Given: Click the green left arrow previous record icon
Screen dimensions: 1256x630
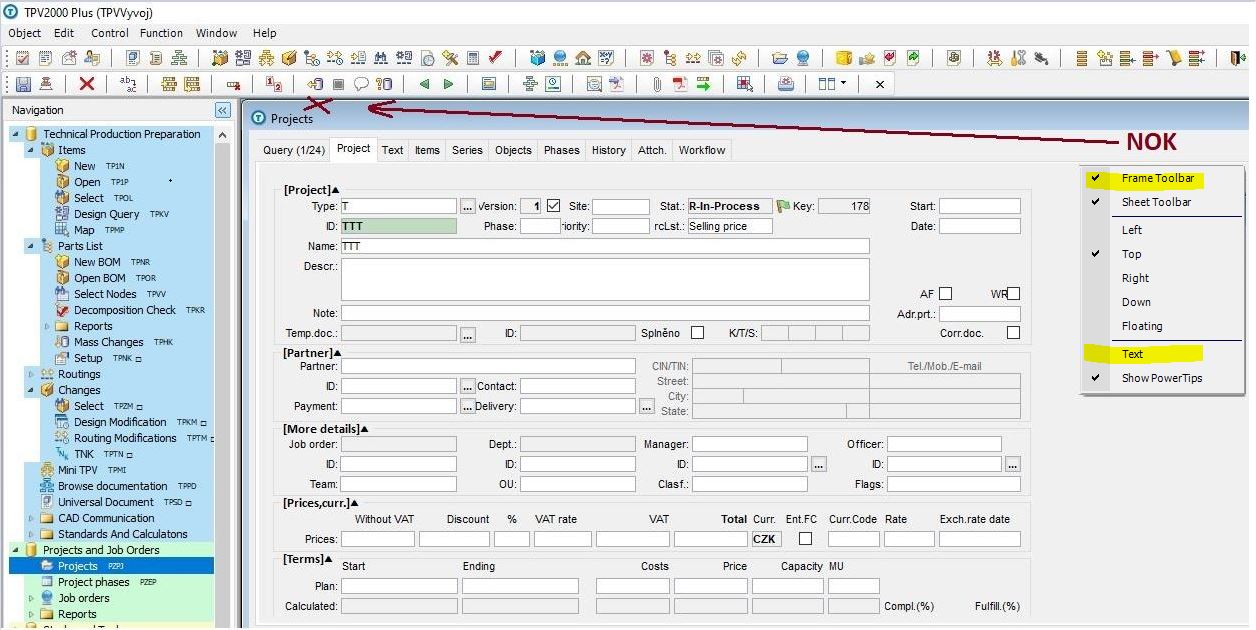Looking at the screenshot, I should (424, 84).
